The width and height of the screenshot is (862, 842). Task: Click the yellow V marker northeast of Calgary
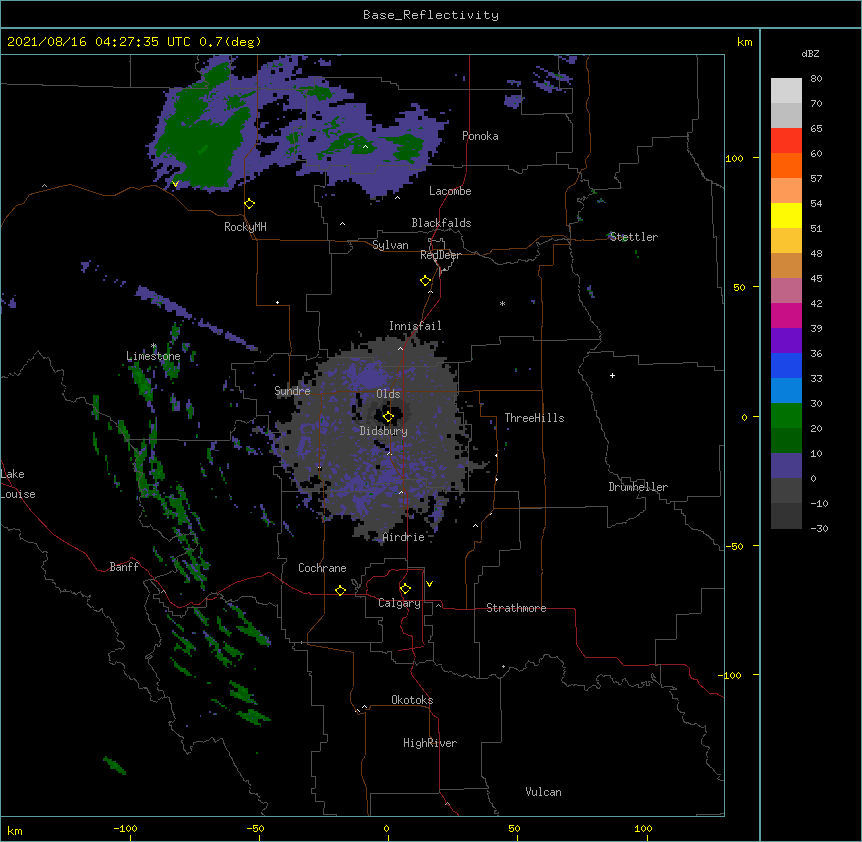click(x=429, y=584)
